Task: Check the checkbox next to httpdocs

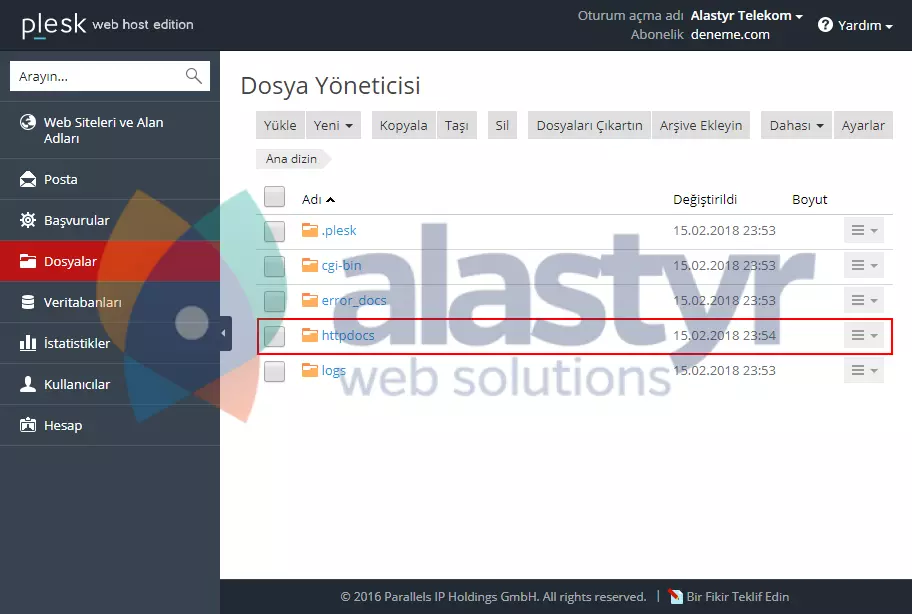Action: coord(274,336)
